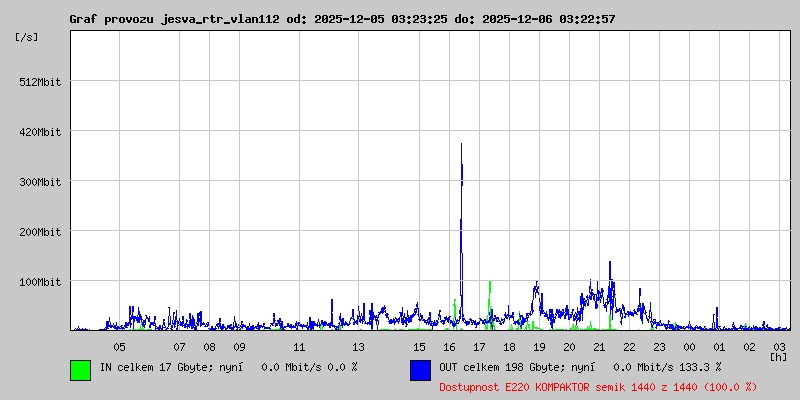Select the hour 00 marker on time axis
The height and width of the screenshot is (400, 800).
689,346
